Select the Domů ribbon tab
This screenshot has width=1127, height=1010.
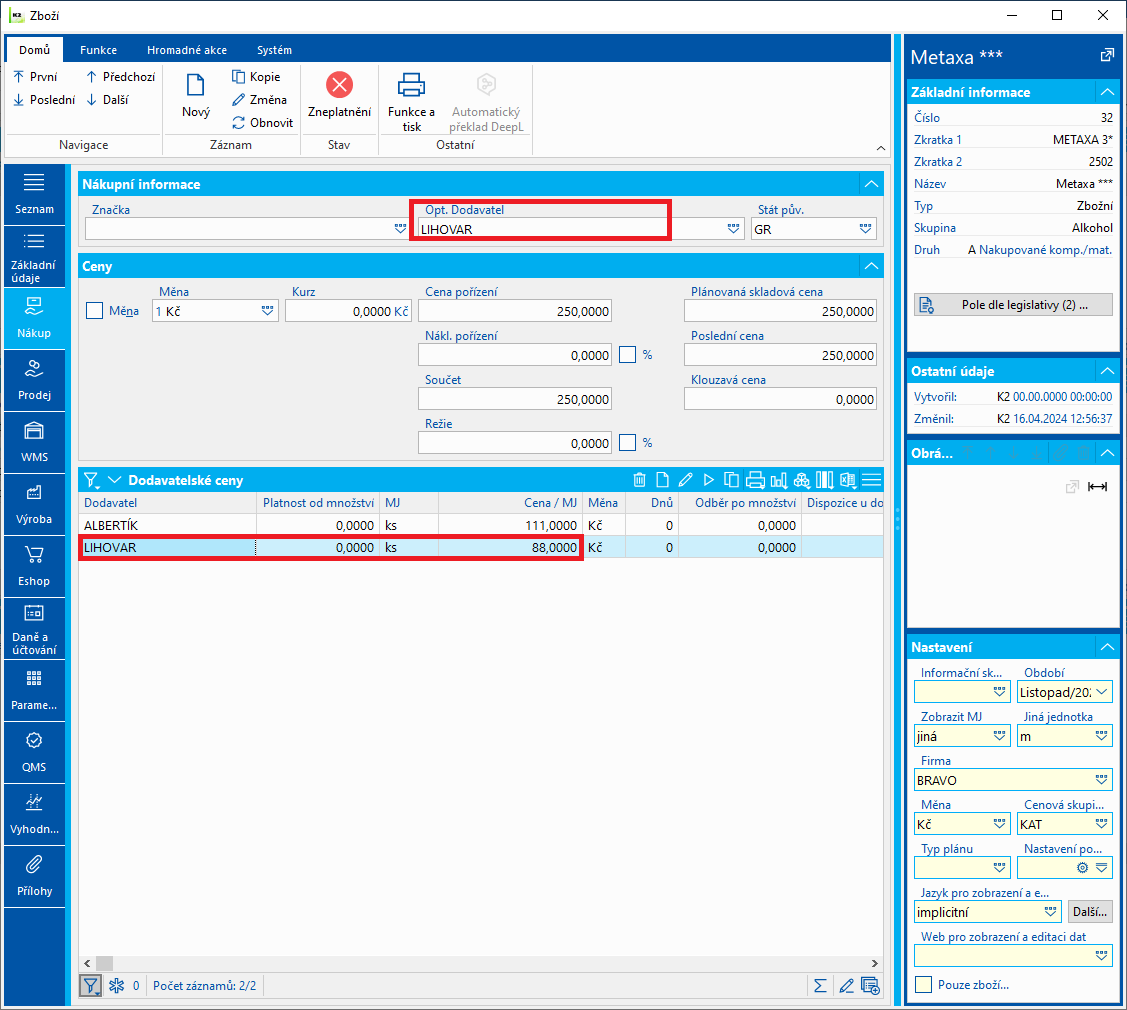tap(34, 50)
